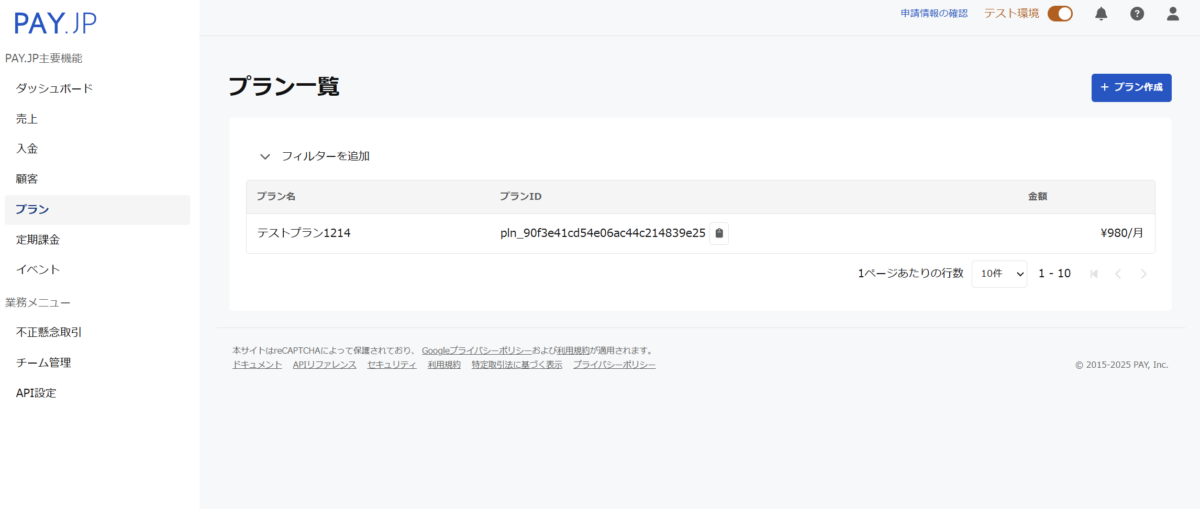Open 売上 in the sidebar
This screenshot has width=1200, height=509.
click(x=27, y=118)
